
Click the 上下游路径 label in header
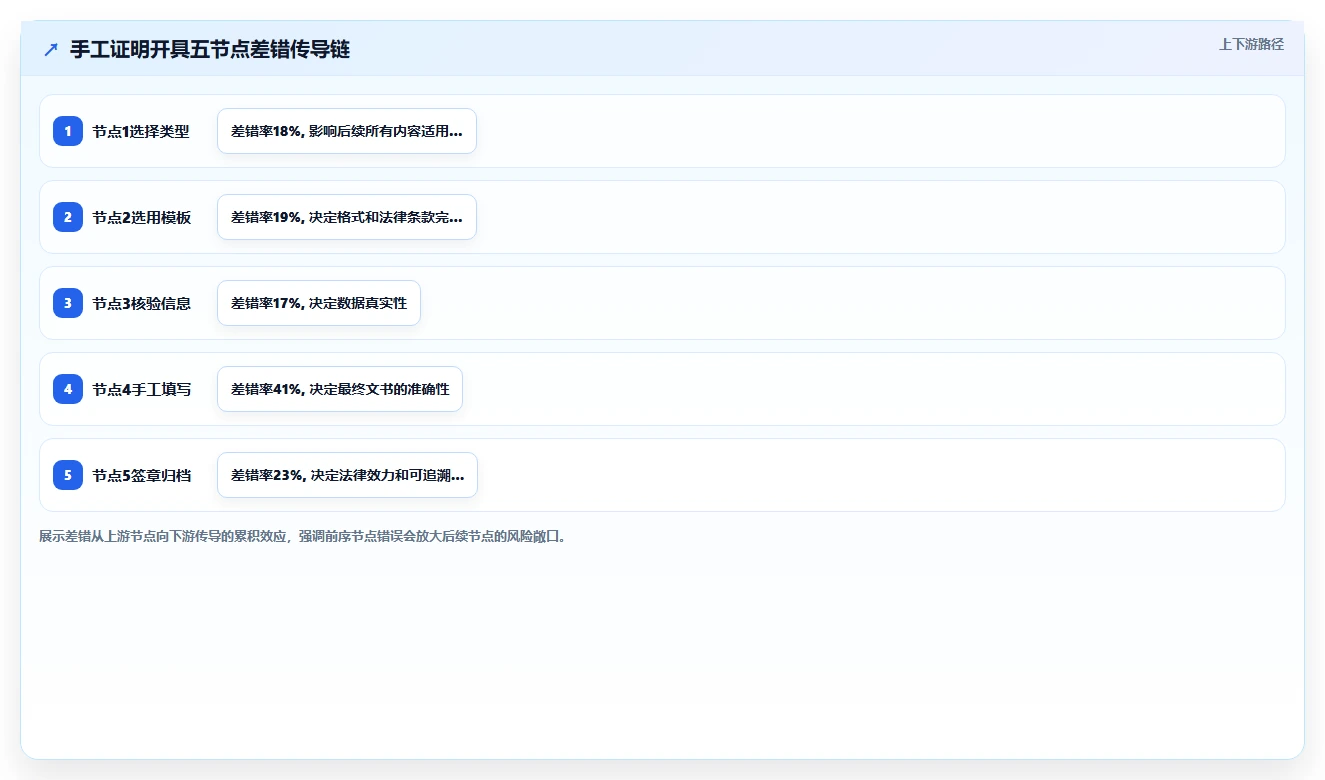(1251, 44)
